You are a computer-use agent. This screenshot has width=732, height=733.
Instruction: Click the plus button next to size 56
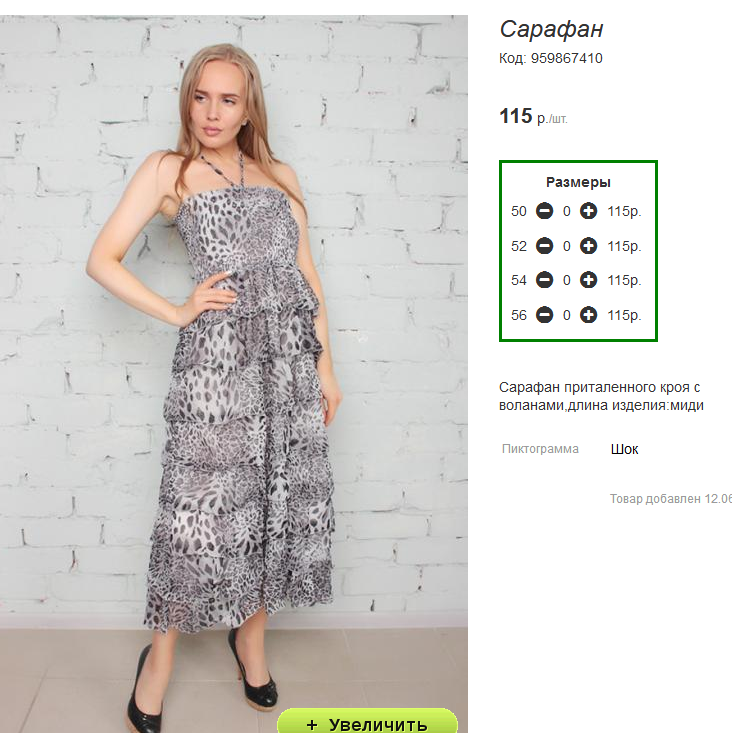pyautogui.click(x=589, y=315)
